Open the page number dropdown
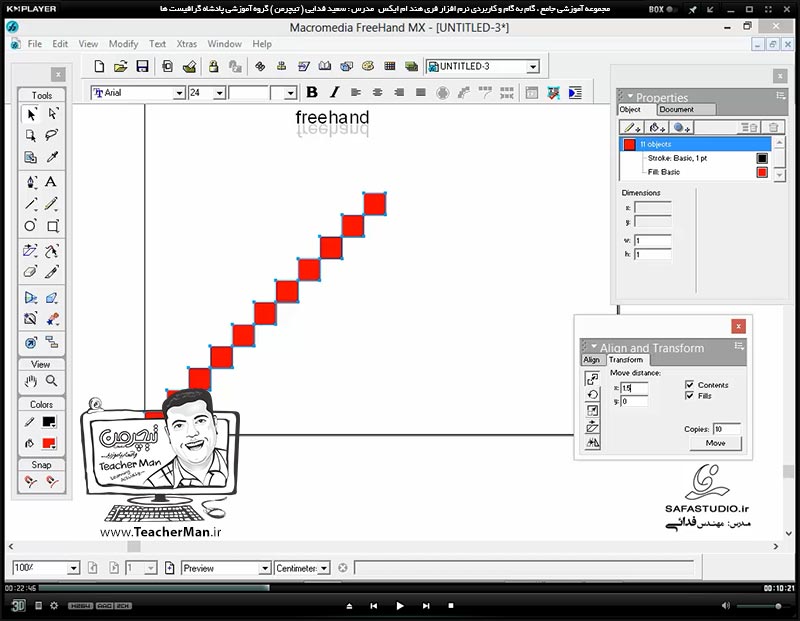The height and width of the screenshot is (621, 800). coord(151,568)
